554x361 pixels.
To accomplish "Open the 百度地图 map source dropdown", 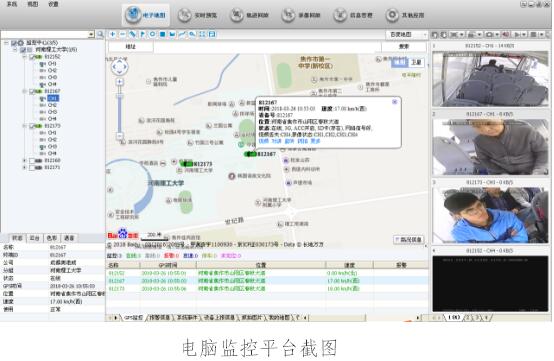I will pyautogui.click(x=406, y=35).
